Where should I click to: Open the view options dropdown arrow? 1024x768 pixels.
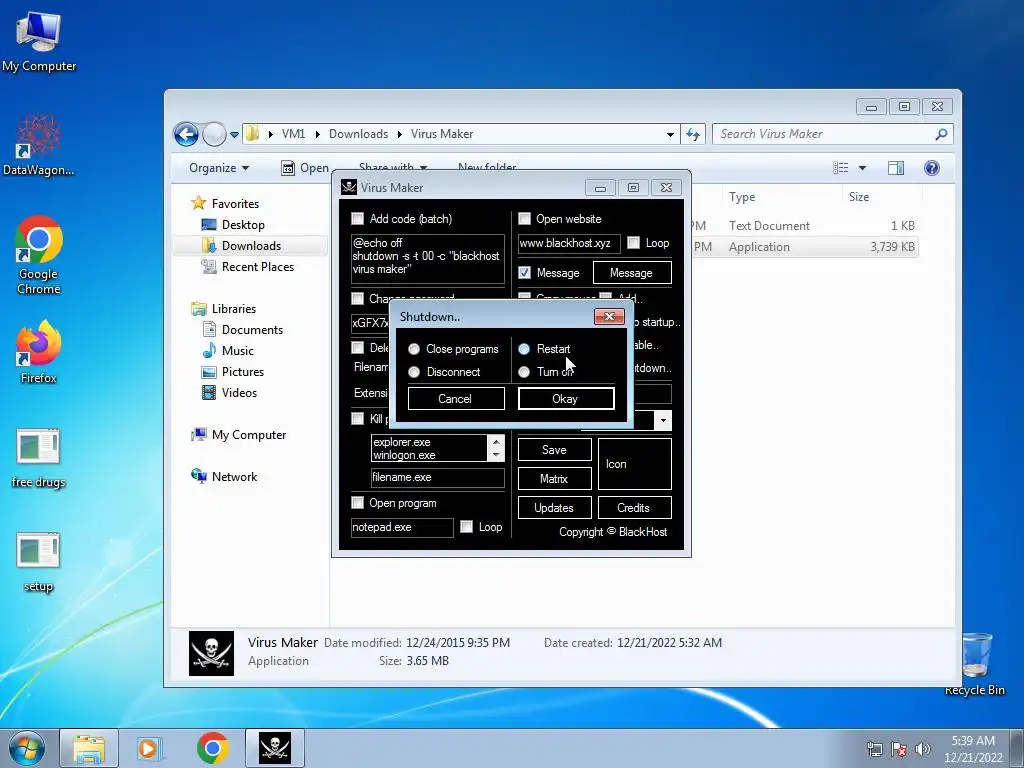tap(862, 168)
